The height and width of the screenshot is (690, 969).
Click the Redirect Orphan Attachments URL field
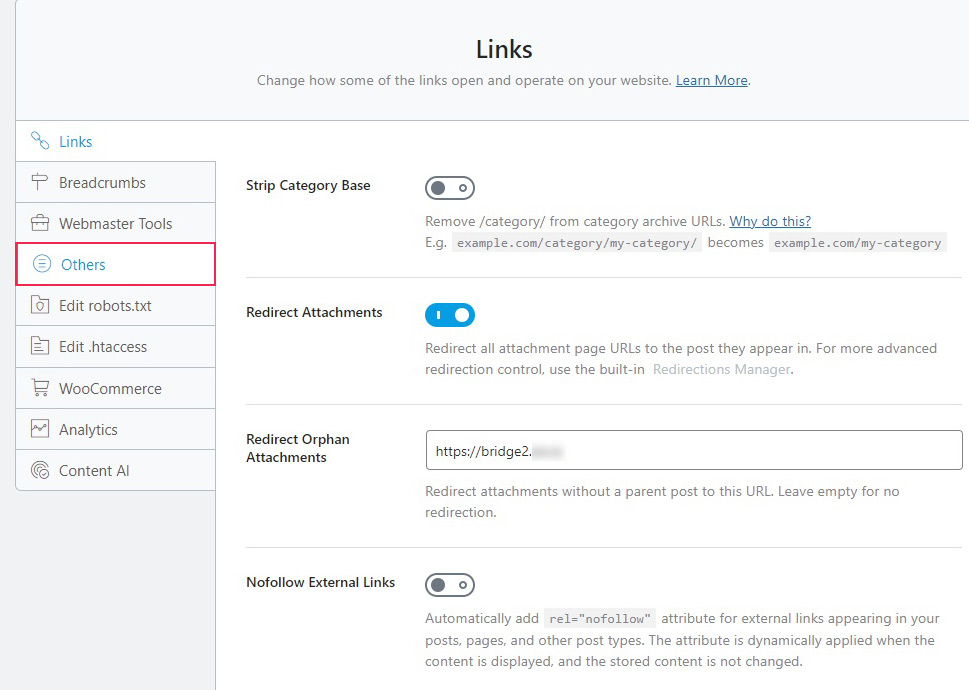click(693, 451)
